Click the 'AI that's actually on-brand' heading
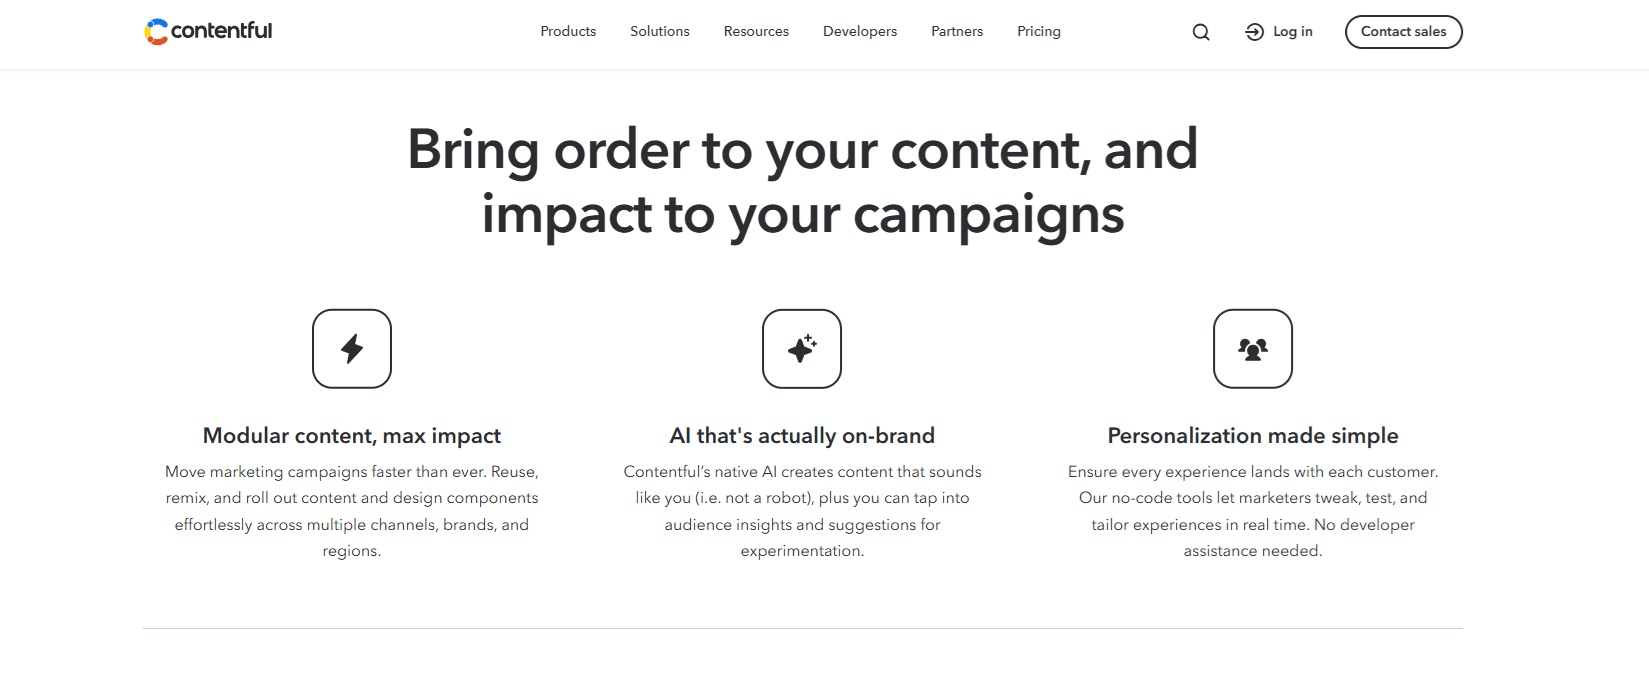Image resolution: width=1649 pixels, height=677 pixels. click(802, 435)
